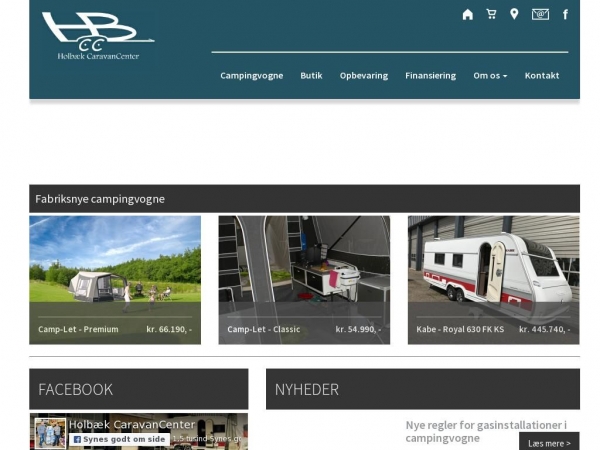600x450 pixels.
Task: Click the Facebook page profile picture
Action: 50,433
